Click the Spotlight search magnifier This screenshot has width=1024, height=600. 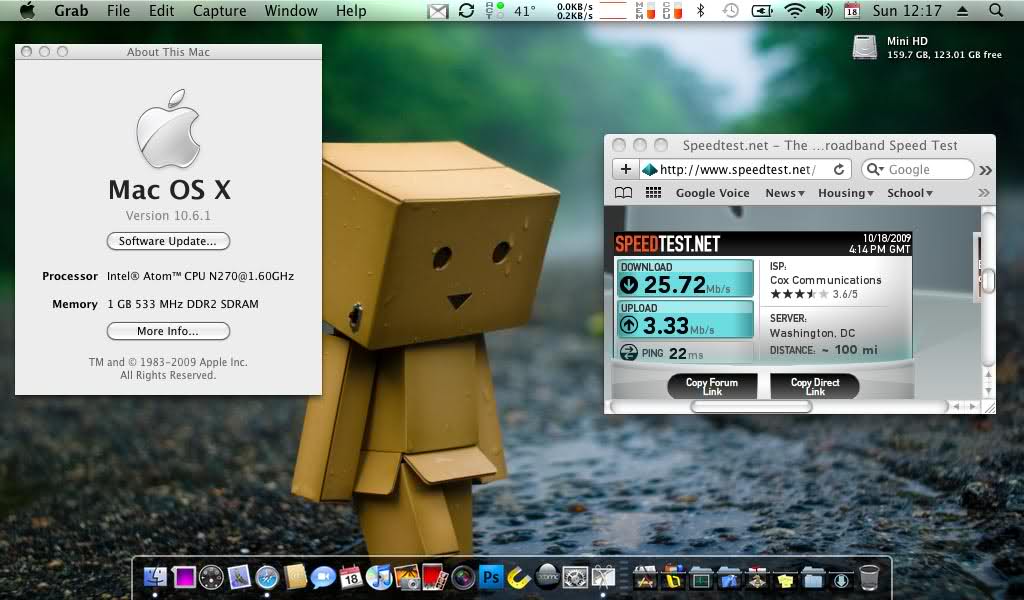coord(996,10)
